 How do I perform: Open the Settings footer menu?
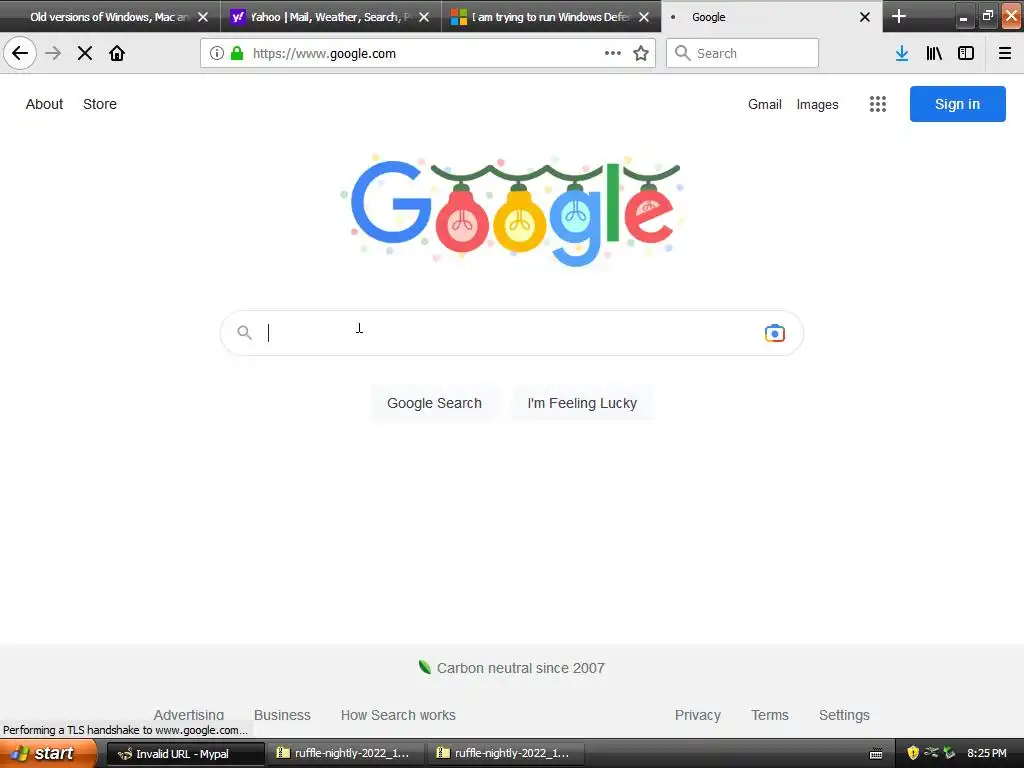(844, 714)
